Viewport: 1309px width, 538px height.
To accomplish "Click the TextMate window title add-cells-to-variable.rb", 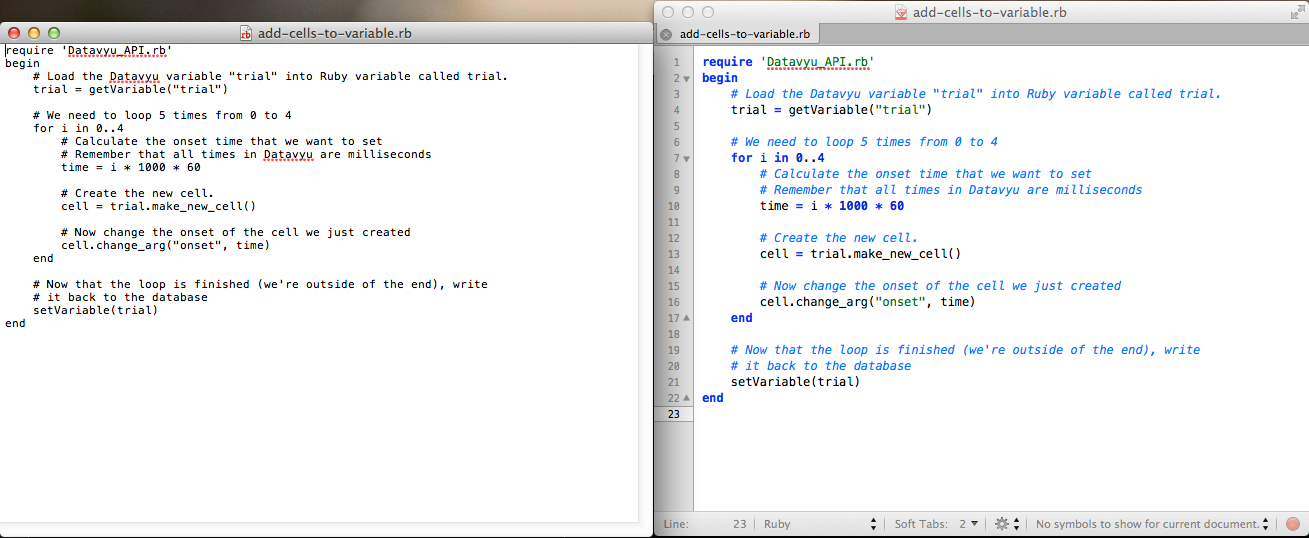I will pos(989,12).
